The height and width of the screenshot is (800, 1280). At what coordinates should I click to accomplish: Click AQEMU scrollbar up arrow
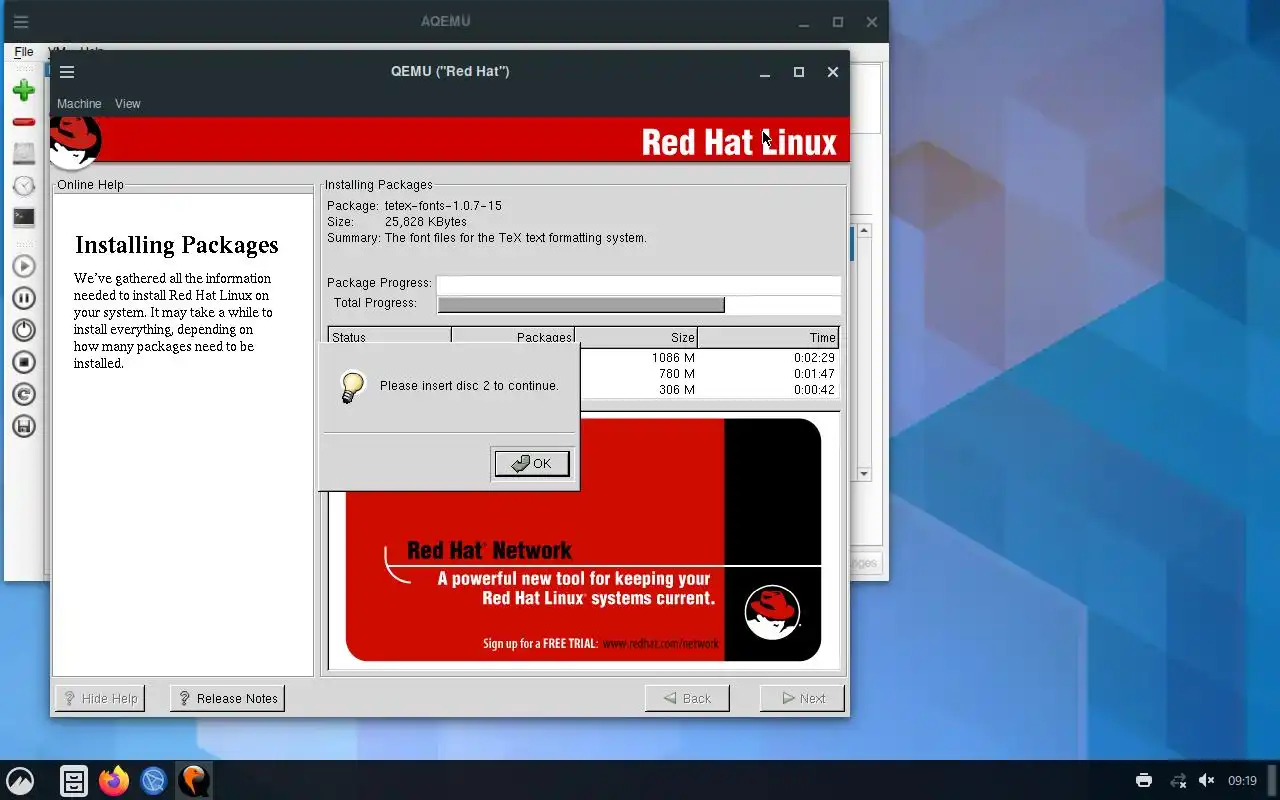864,231
